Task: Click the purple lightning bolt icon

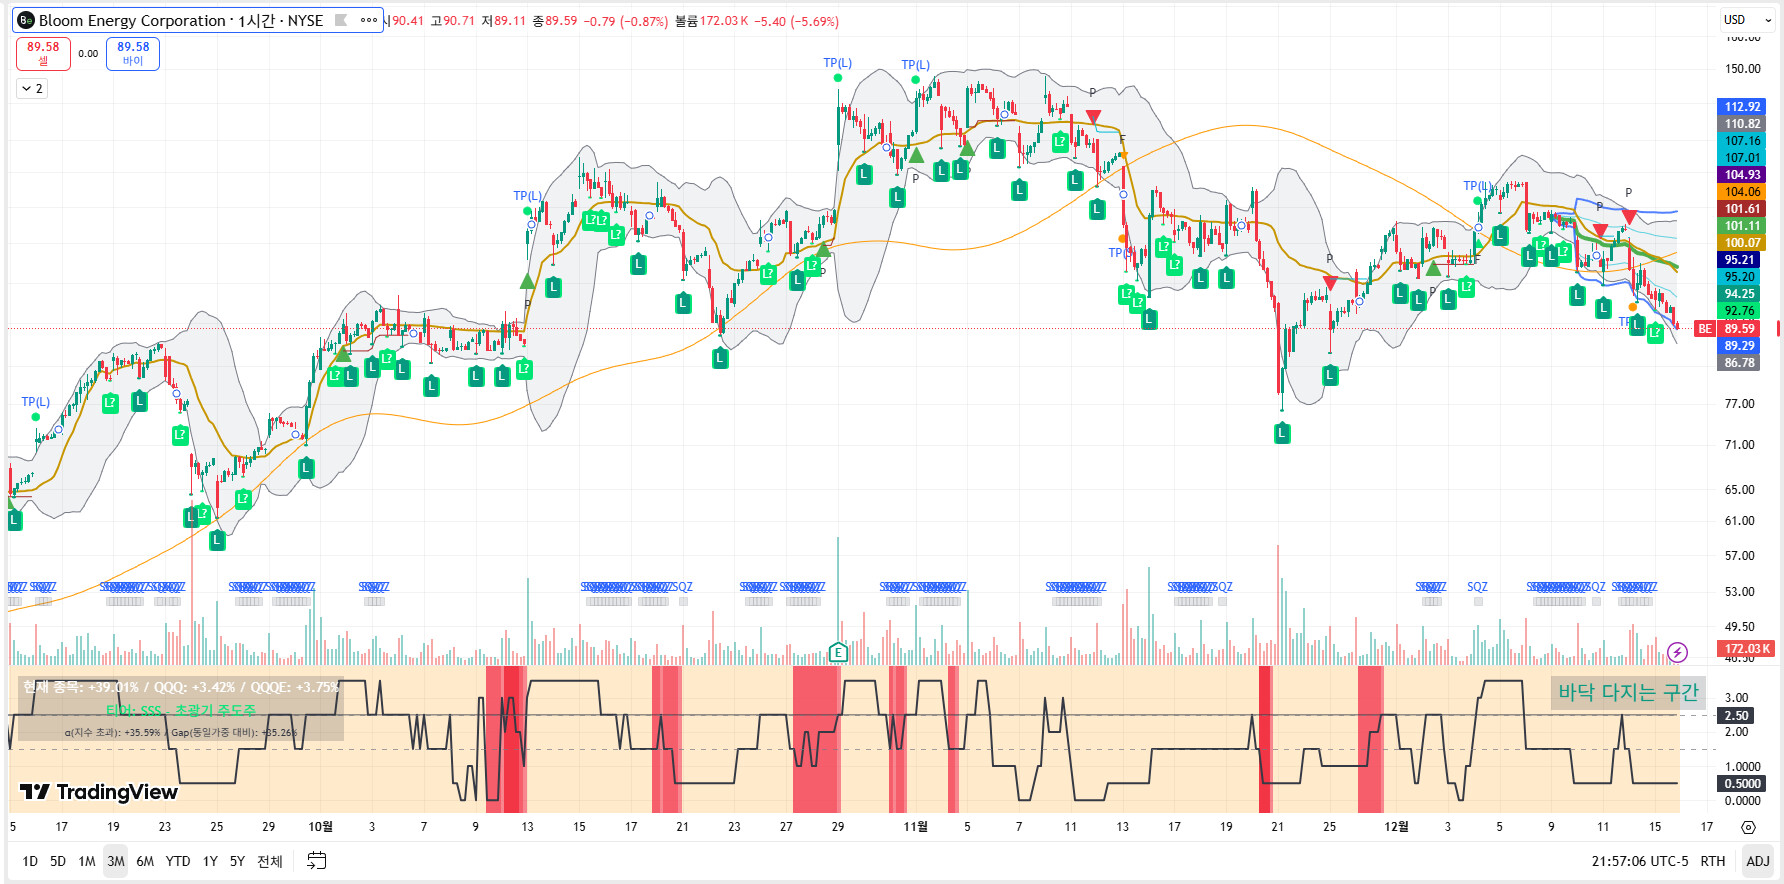Action: point(1677,652)
